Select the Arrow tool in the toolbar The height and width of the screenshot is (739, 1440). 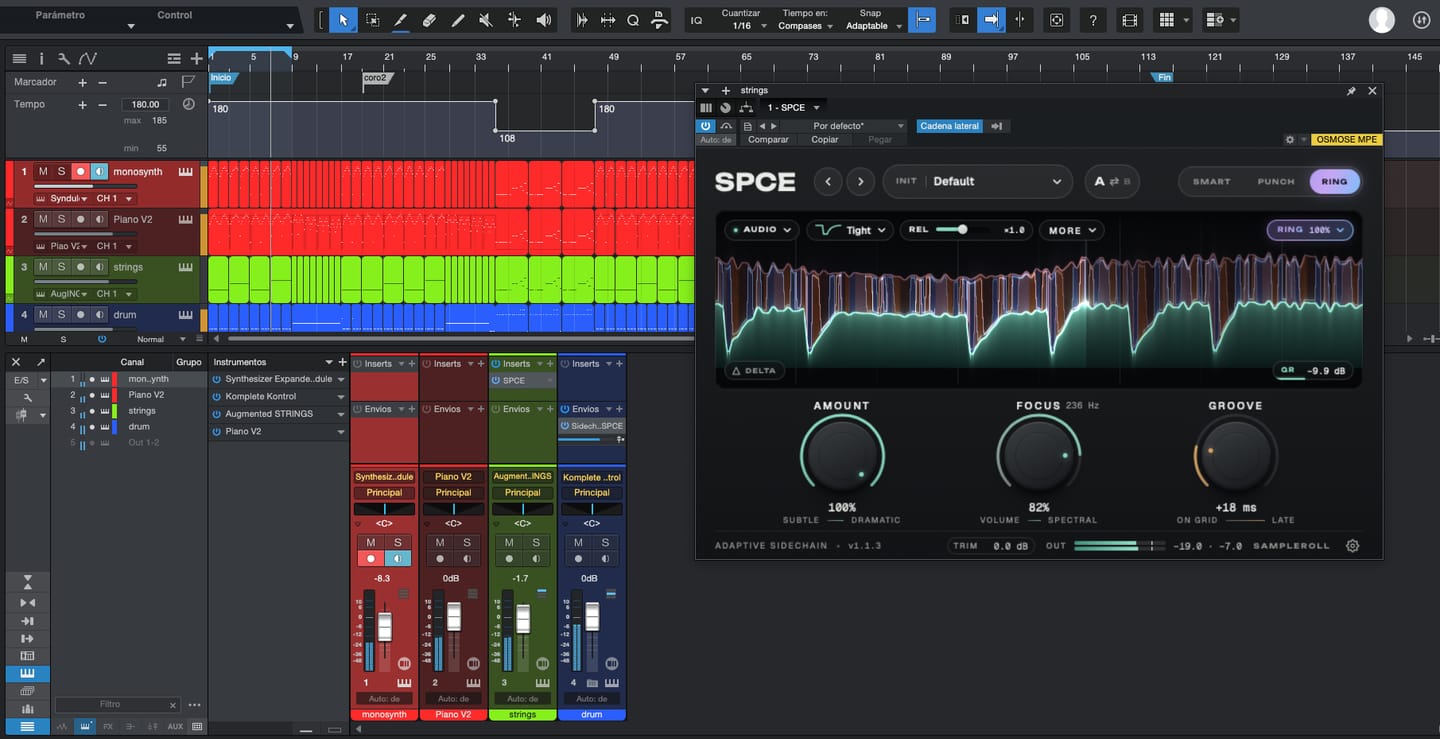click(343, 20)
